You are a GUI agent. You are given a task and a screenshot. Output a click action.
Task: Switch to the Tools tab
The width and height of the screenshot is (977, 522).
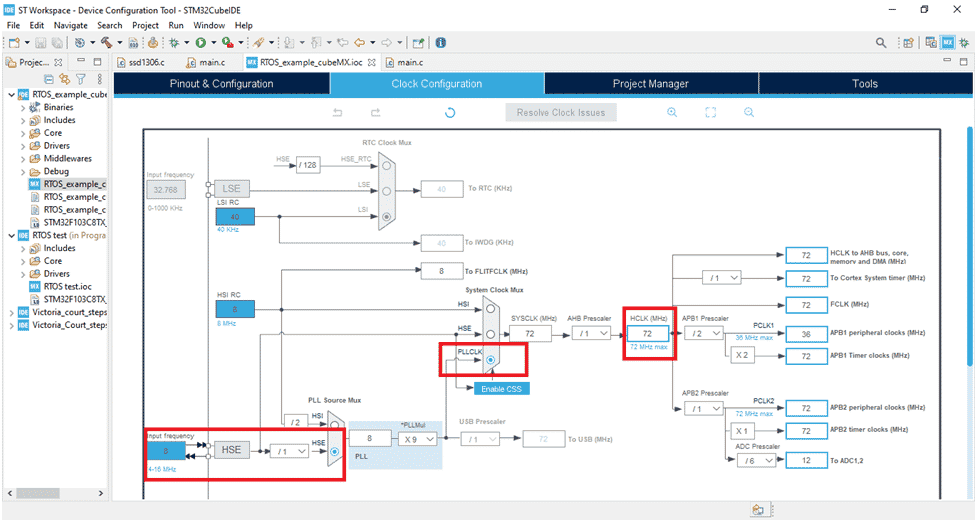(865, 83)
